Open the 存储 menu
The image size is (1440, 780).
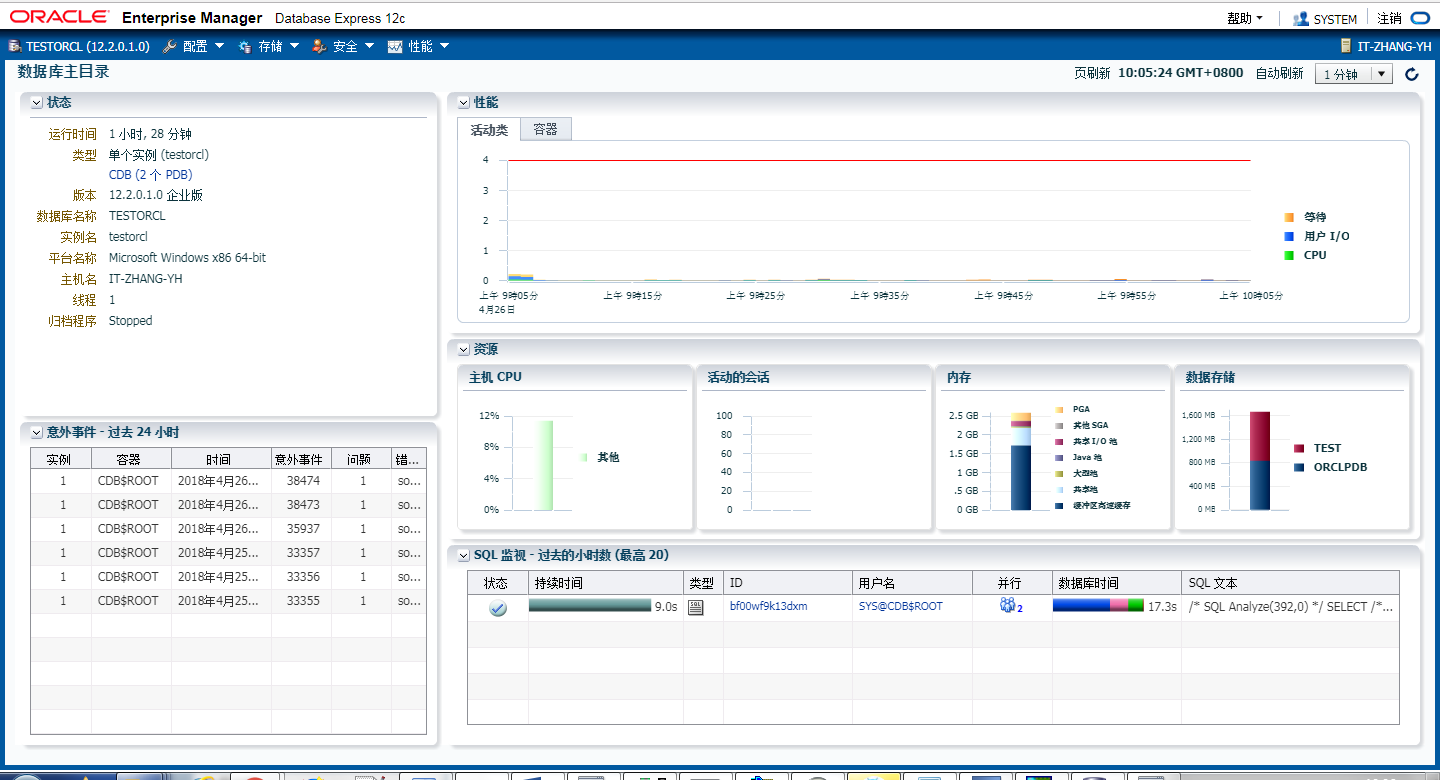point(279,46)
